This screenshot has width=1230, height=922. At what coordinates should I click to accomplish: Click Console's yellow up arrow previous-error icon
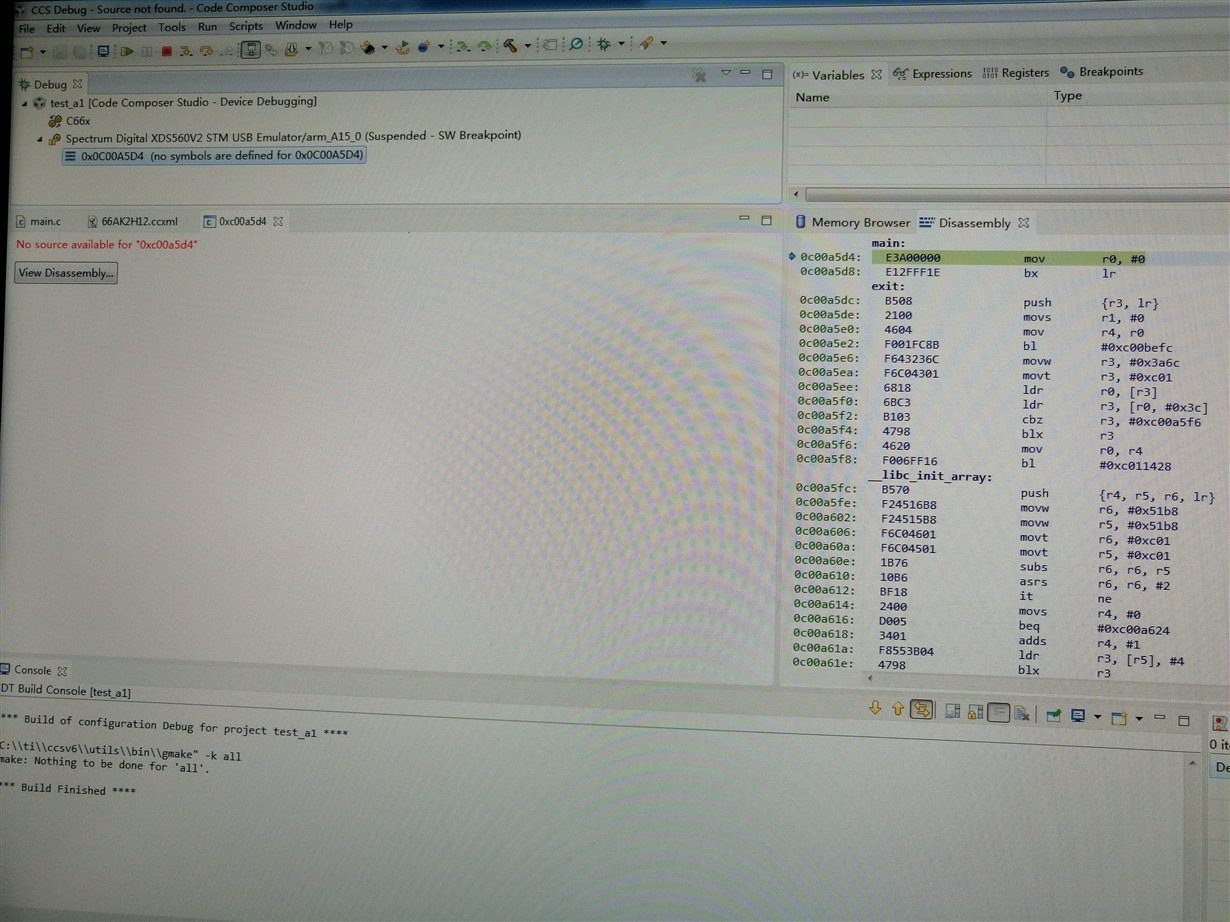pyautogui.click(x=898, y=709)
